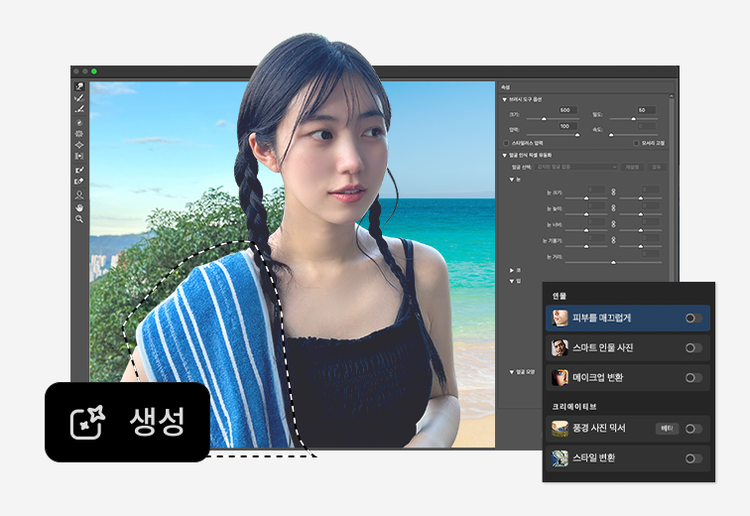
Task: Click the density field showing 50
Action: (x=646, y=110)
